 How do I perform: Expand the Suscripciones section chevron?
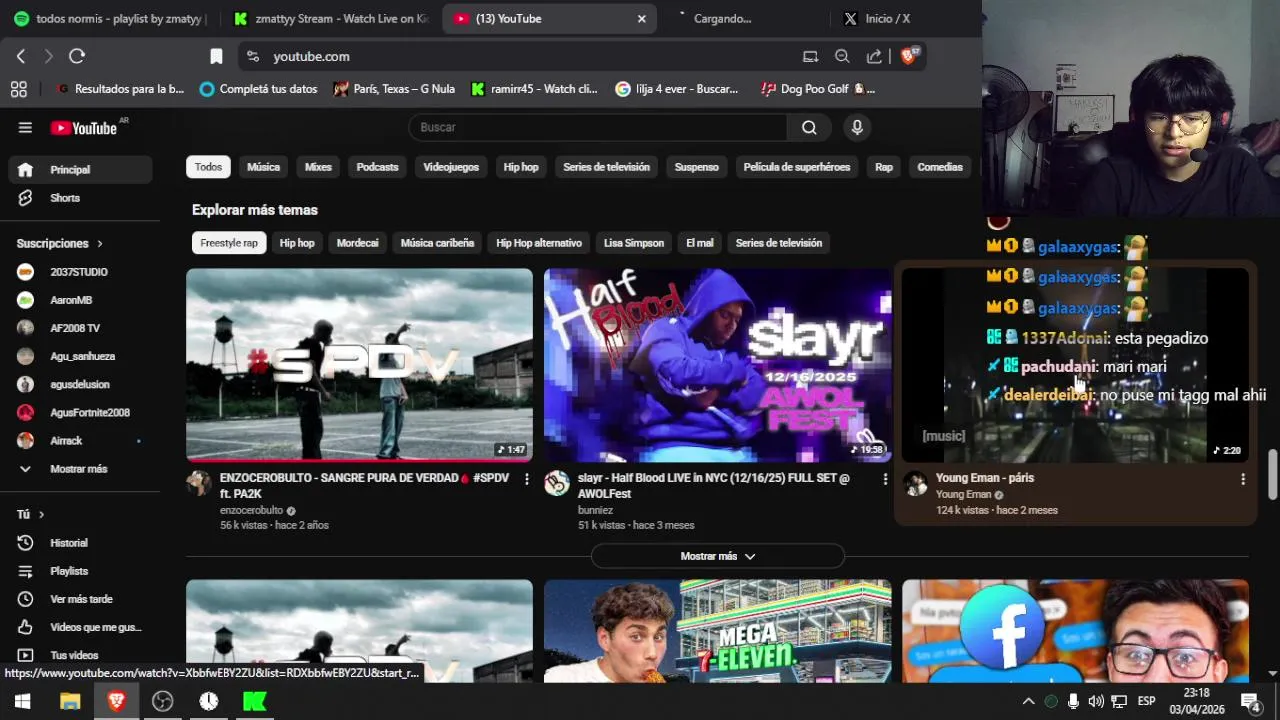click(100, 244)
